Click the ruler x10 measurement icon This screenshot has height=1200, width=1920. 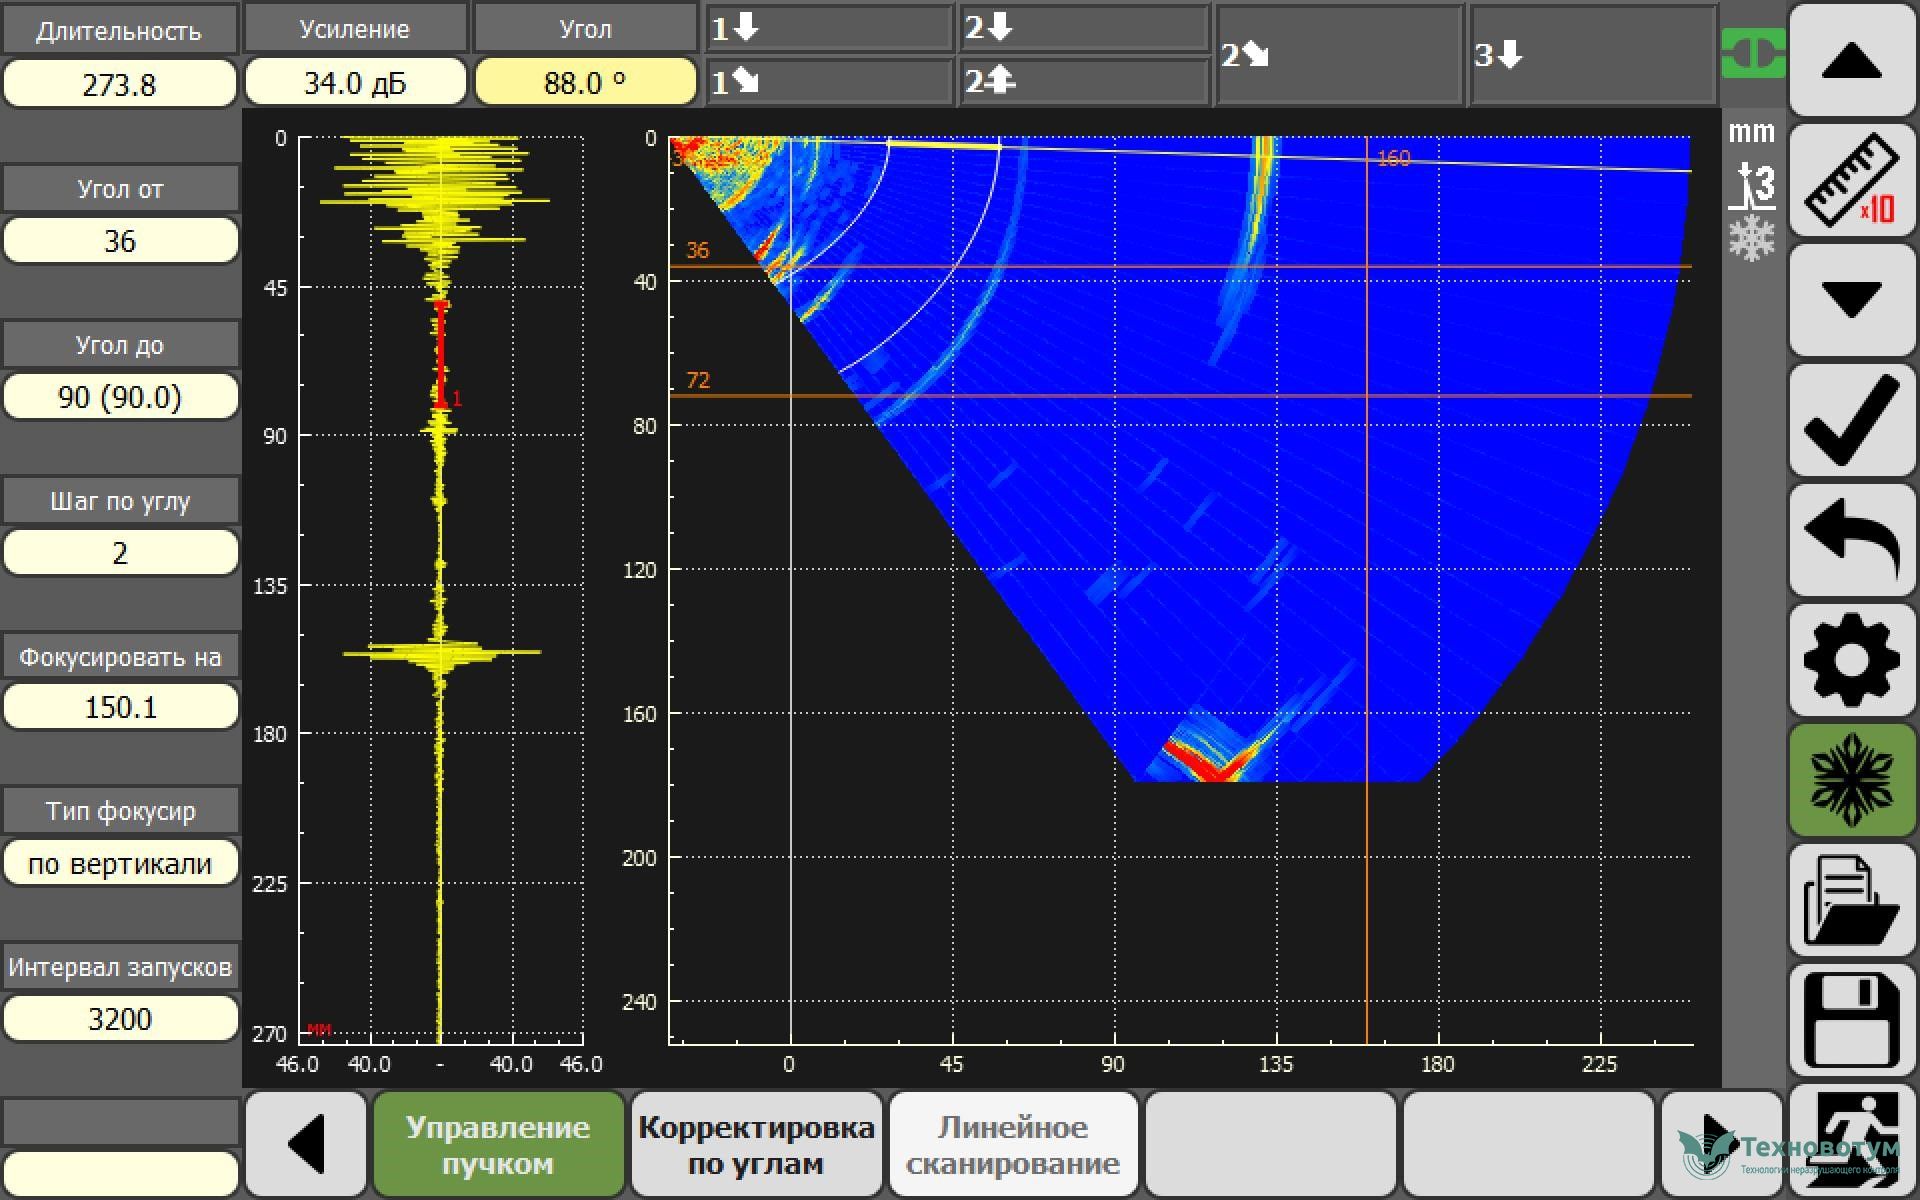[x=1851, y=181]
